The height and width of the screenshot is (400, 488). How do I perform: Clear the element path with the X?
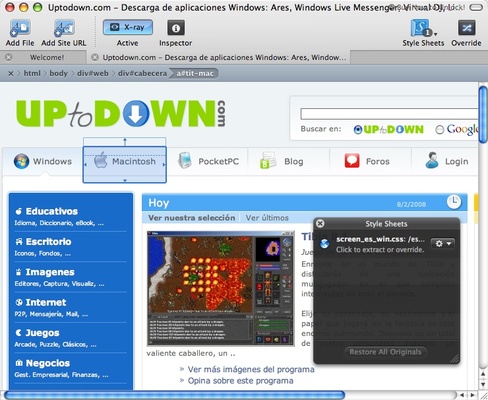pyautogui.click(x=11, y=73)
